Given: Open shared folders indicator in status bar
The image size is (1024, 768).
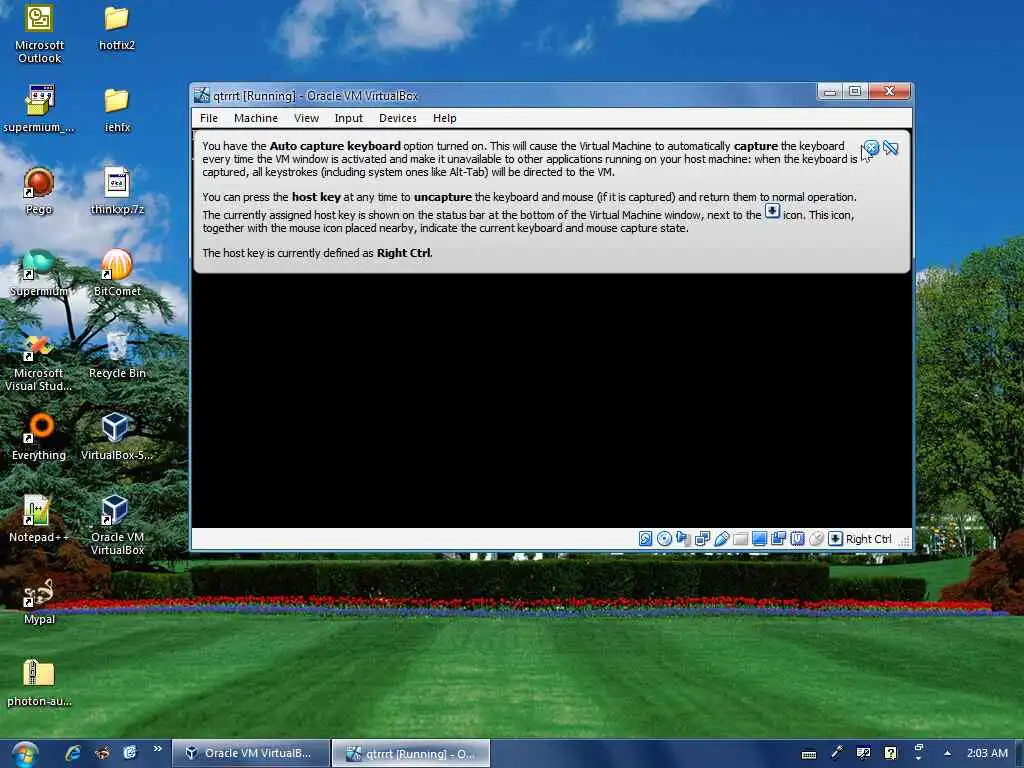Looking at the screenshot, I should tap(740, 539).
